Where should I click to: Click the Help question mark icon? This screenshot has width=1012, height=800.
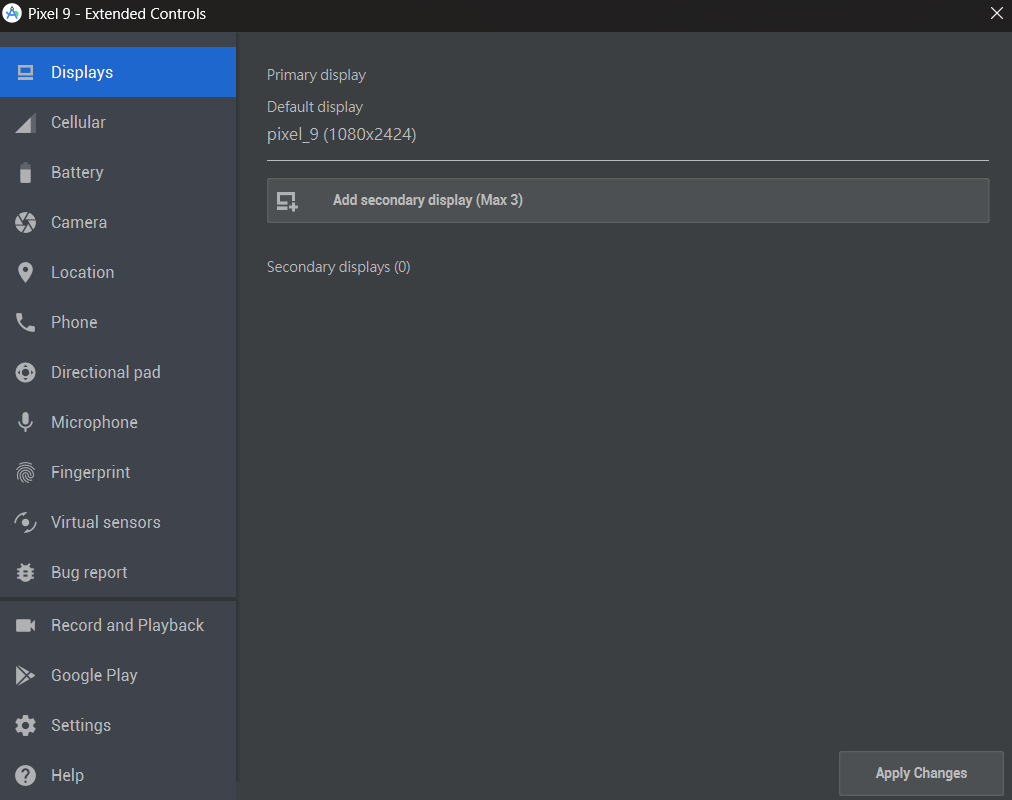point(25,775)
